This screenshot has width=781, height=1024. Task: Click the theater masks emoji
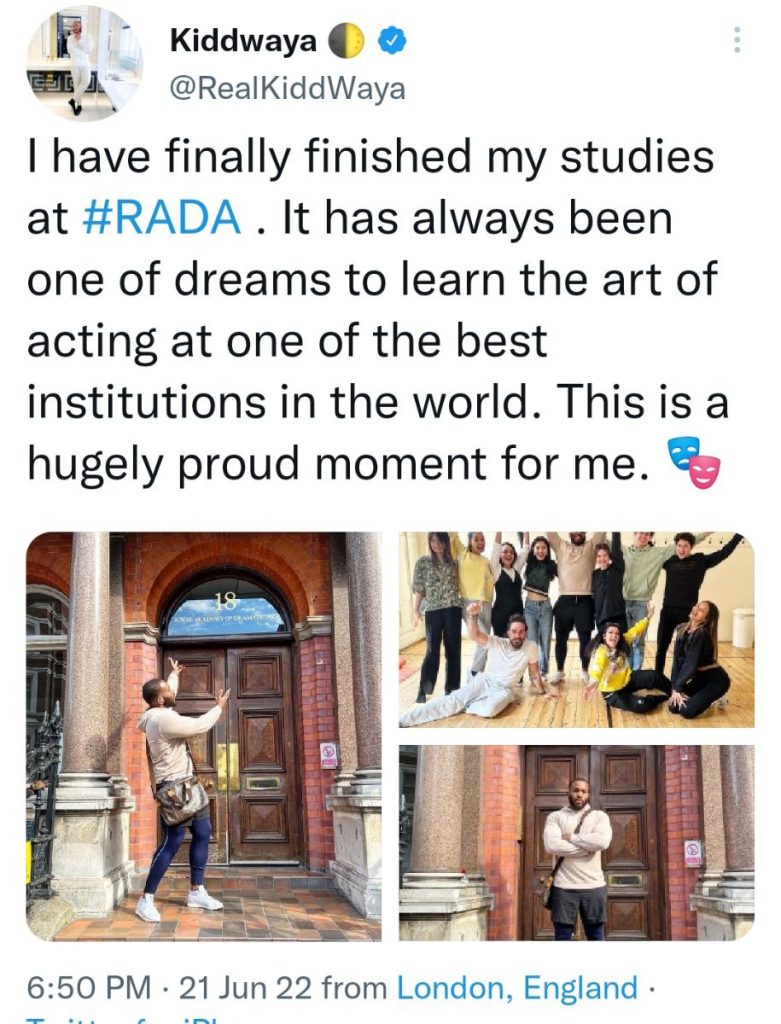click(693, 463)
